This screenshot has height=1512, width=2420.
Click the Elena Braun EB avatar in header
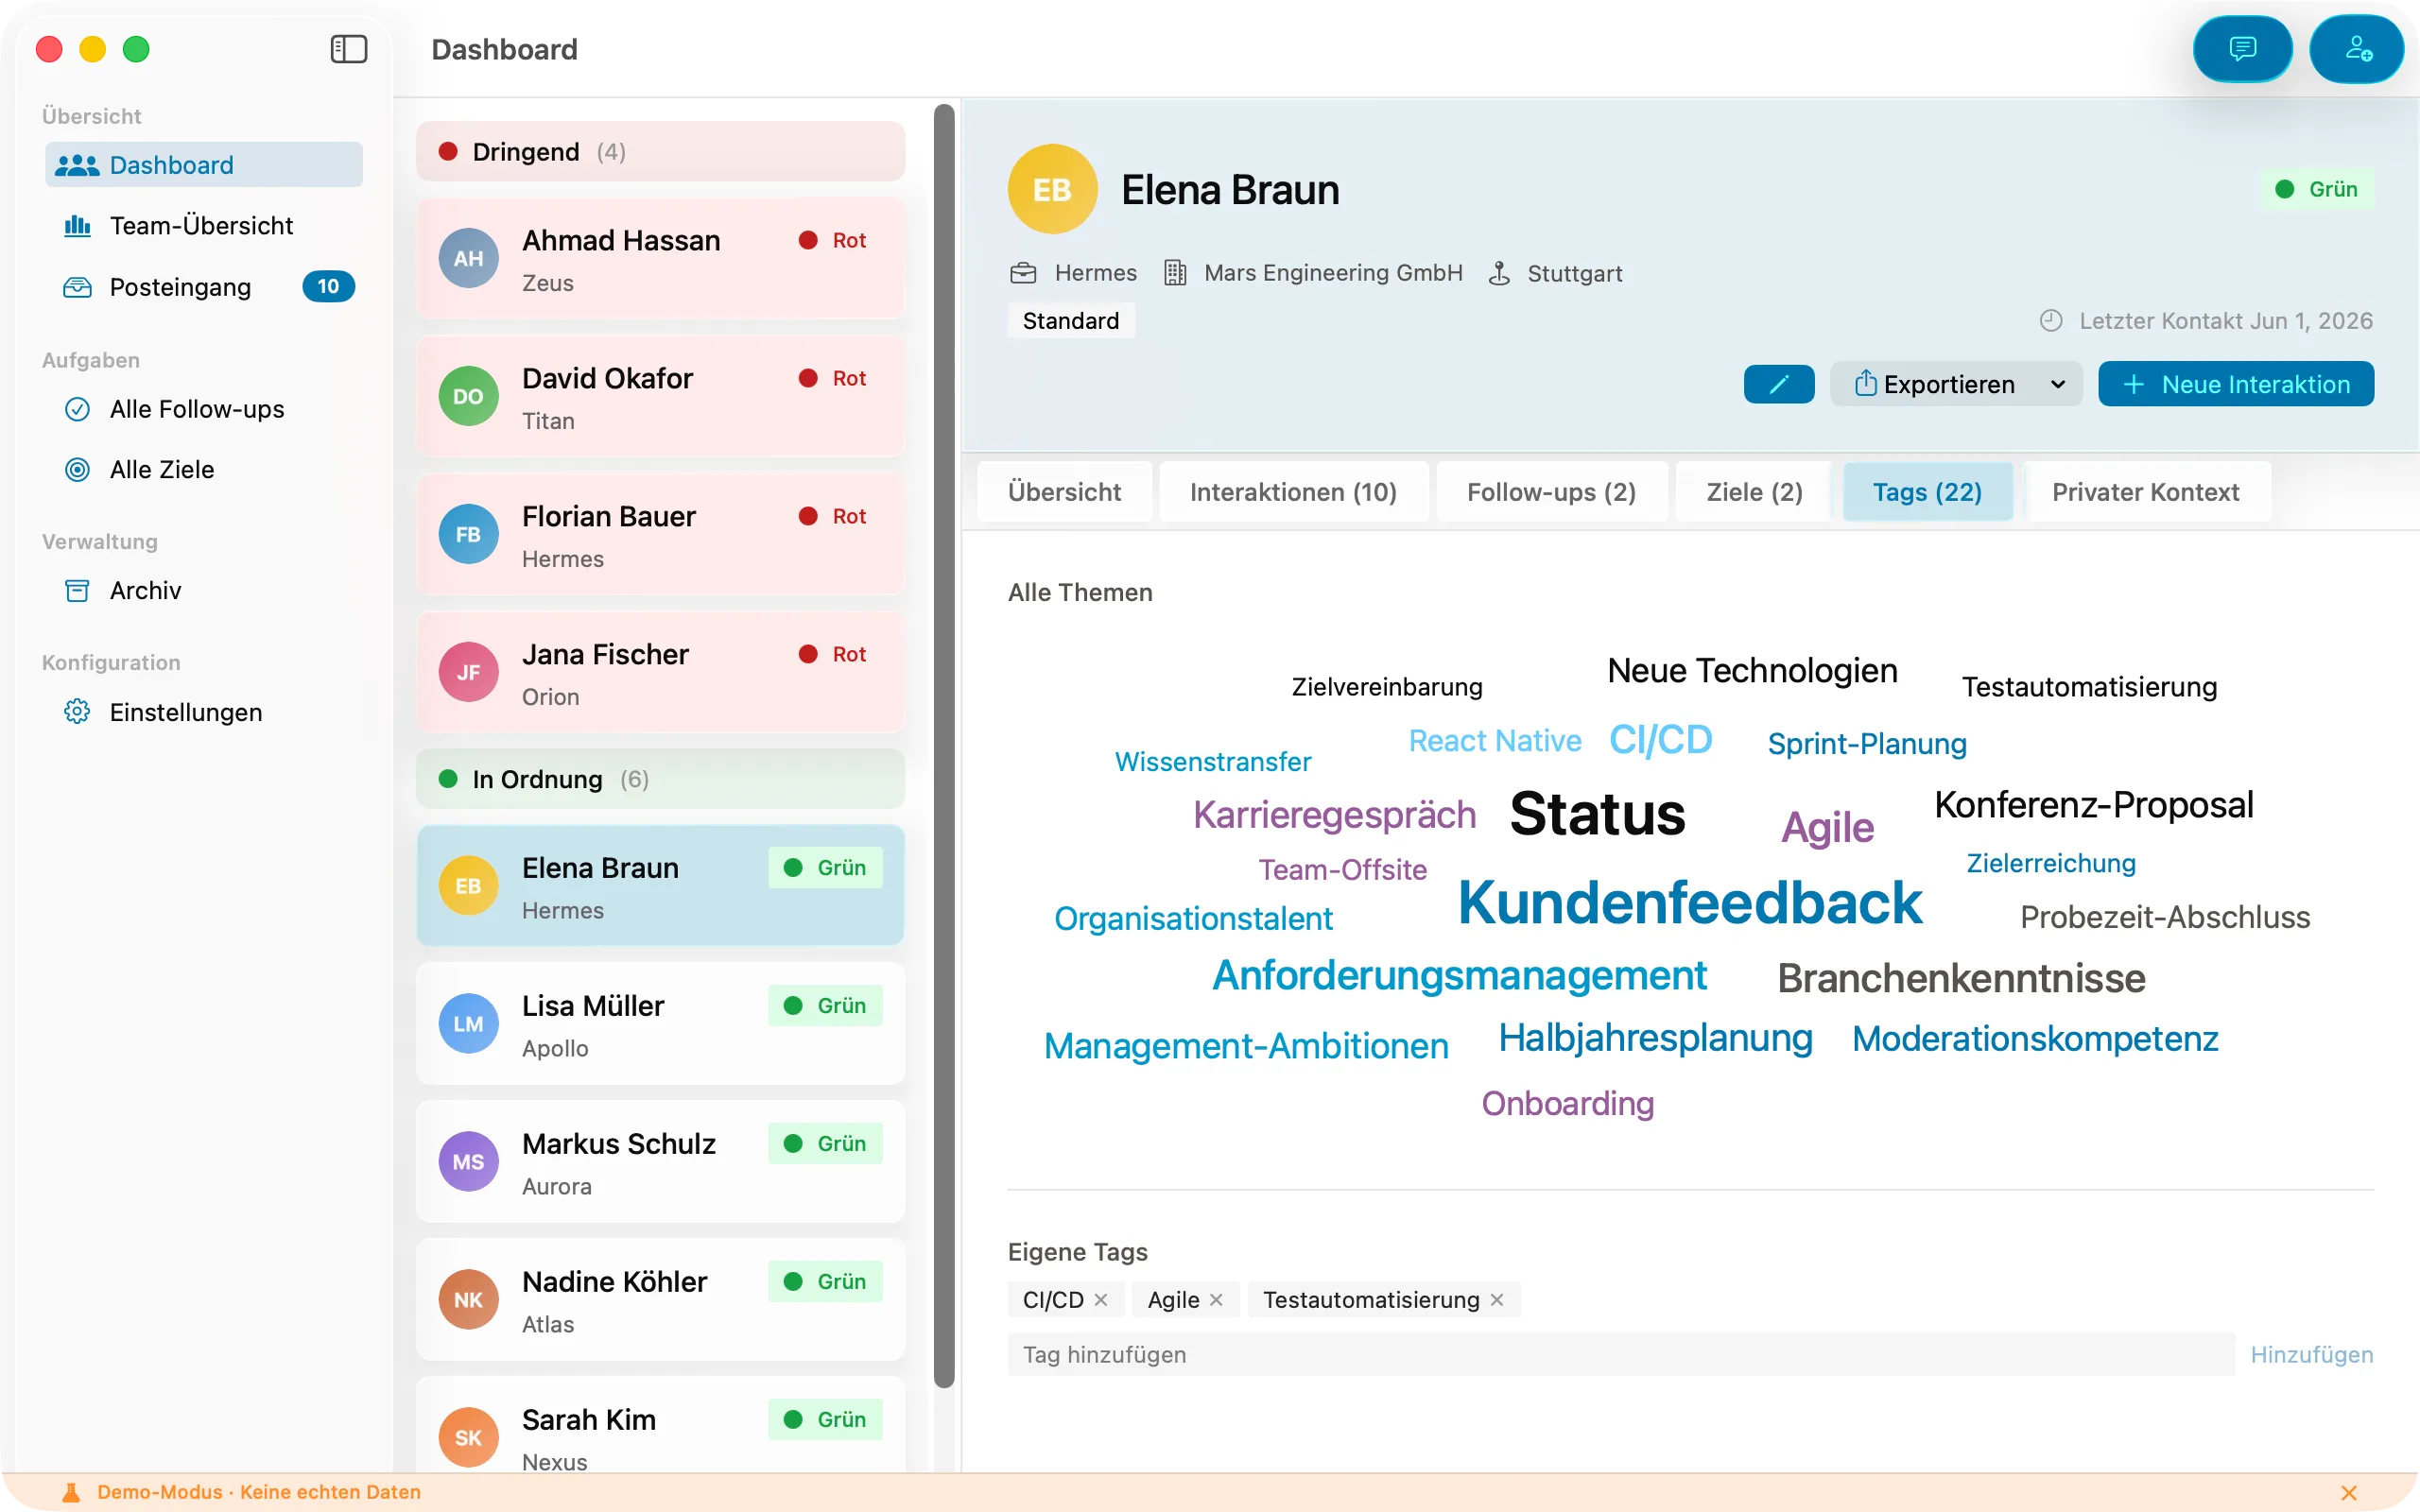click(x=1052, y=189)
